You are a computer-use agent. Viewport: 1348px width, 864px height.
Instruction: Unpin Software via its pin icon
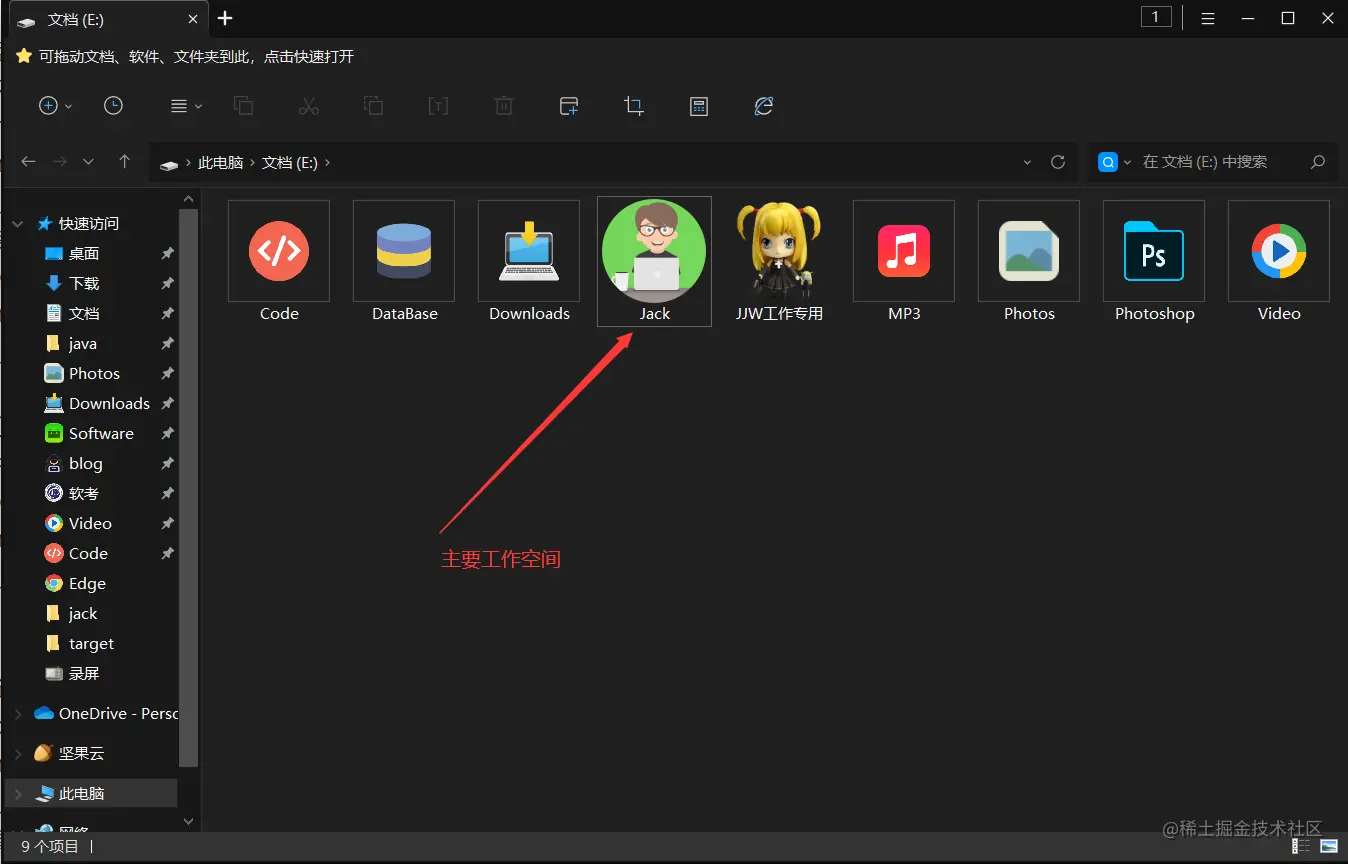(x=167, y=434)
